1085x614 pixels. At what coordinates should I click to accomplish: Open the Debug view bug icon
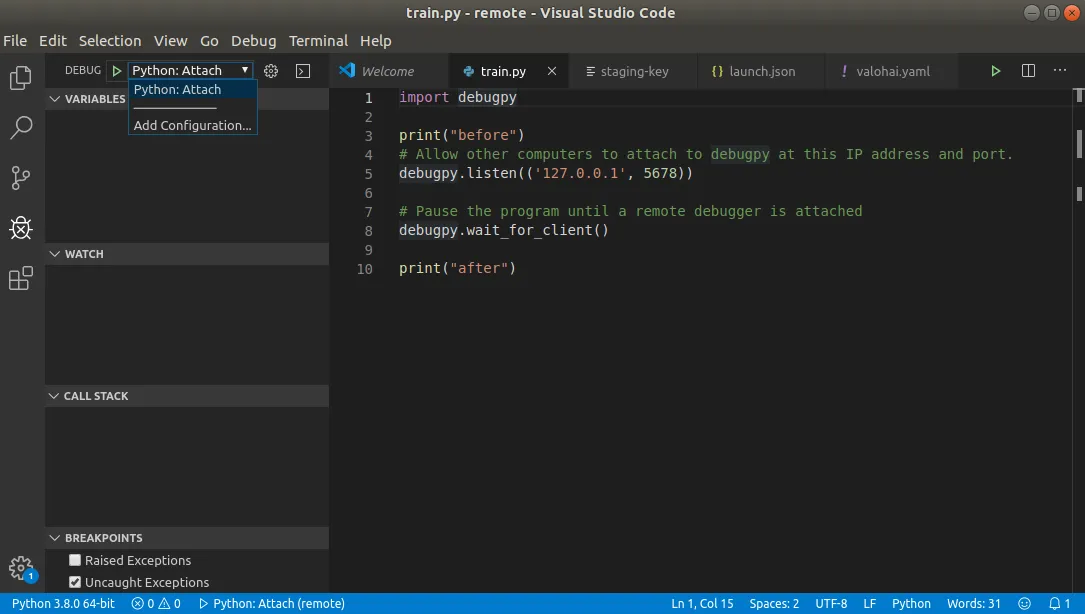21,228
